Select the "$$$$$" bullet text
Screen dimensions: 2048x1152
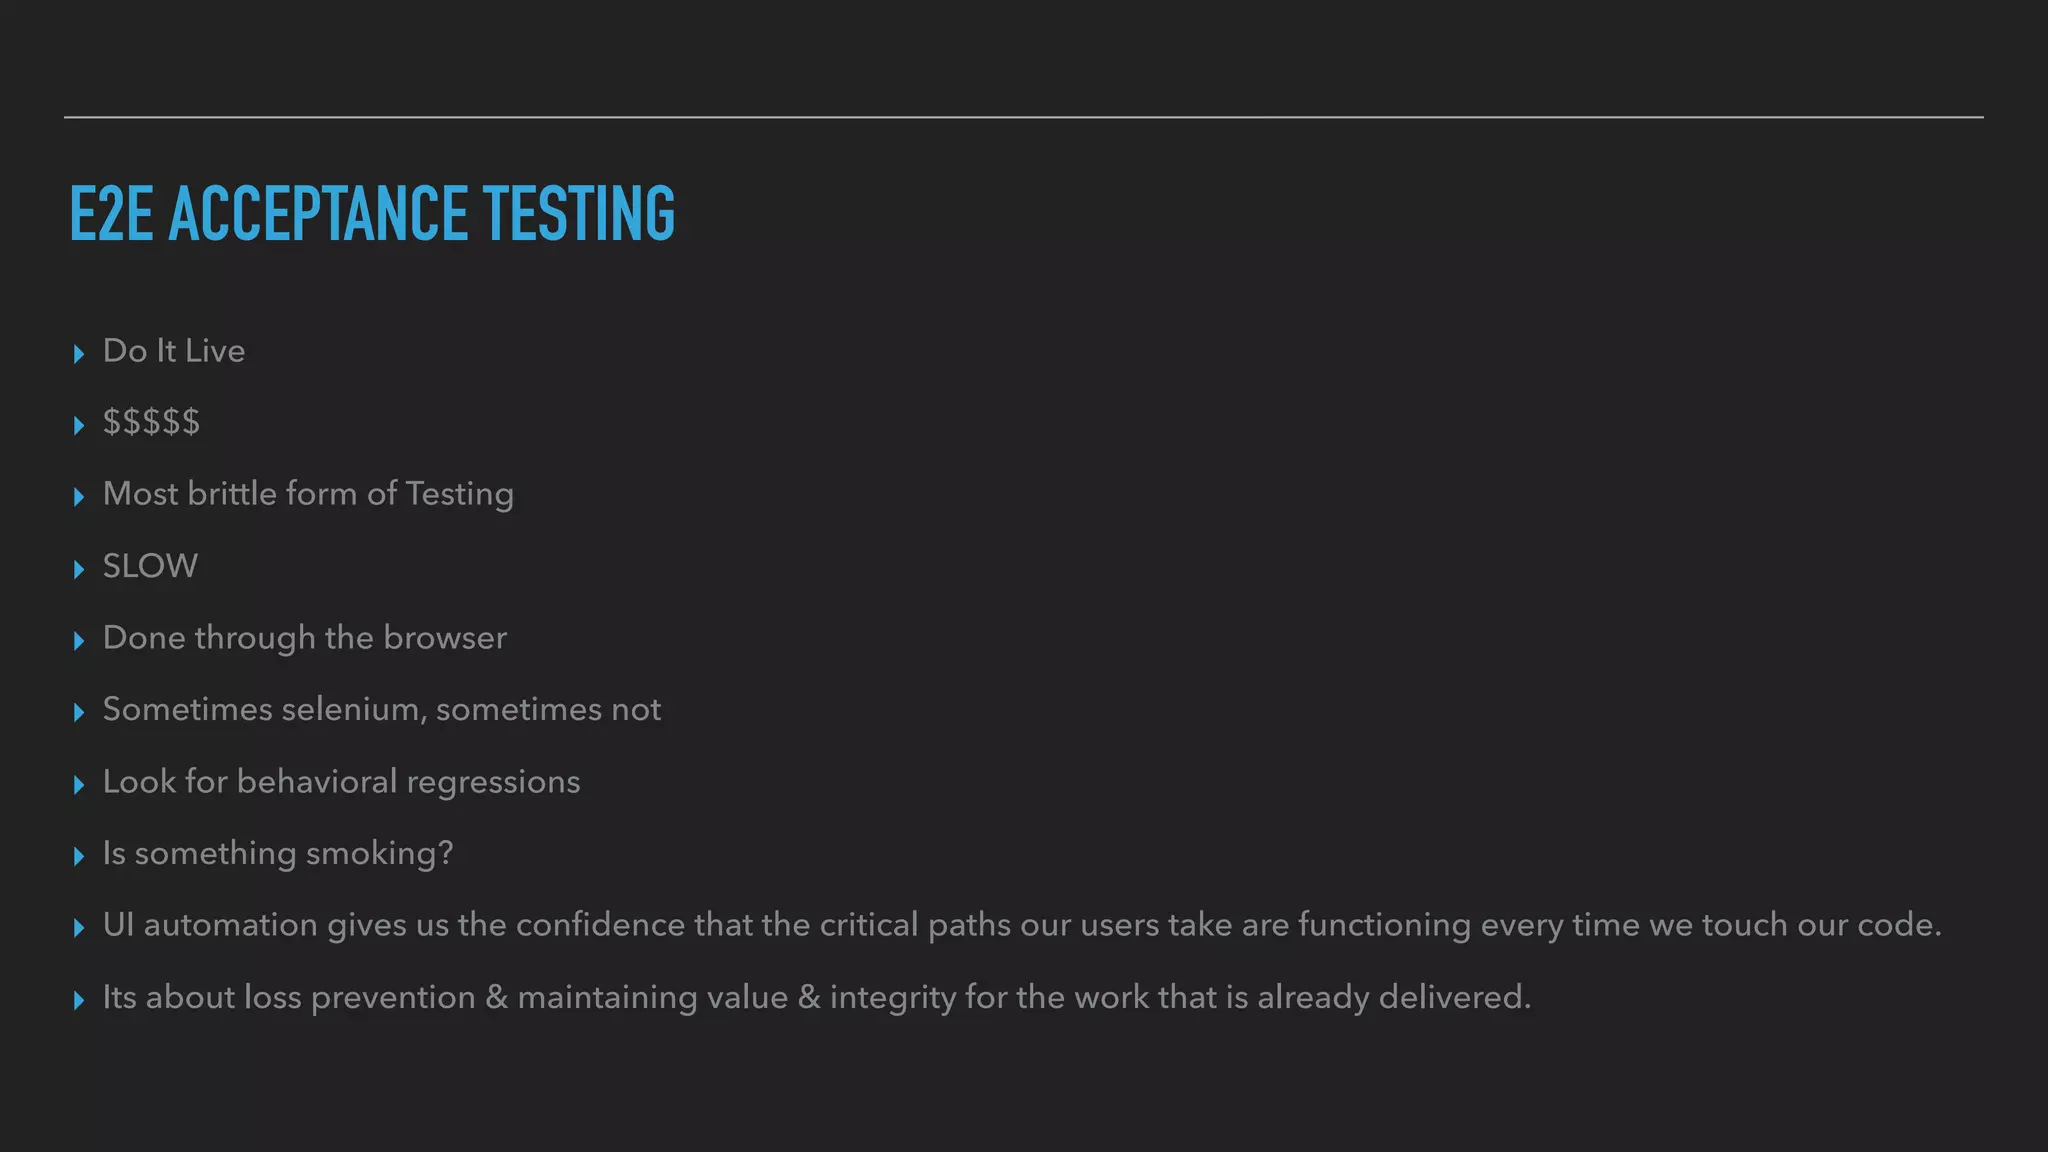coord(151,422)
